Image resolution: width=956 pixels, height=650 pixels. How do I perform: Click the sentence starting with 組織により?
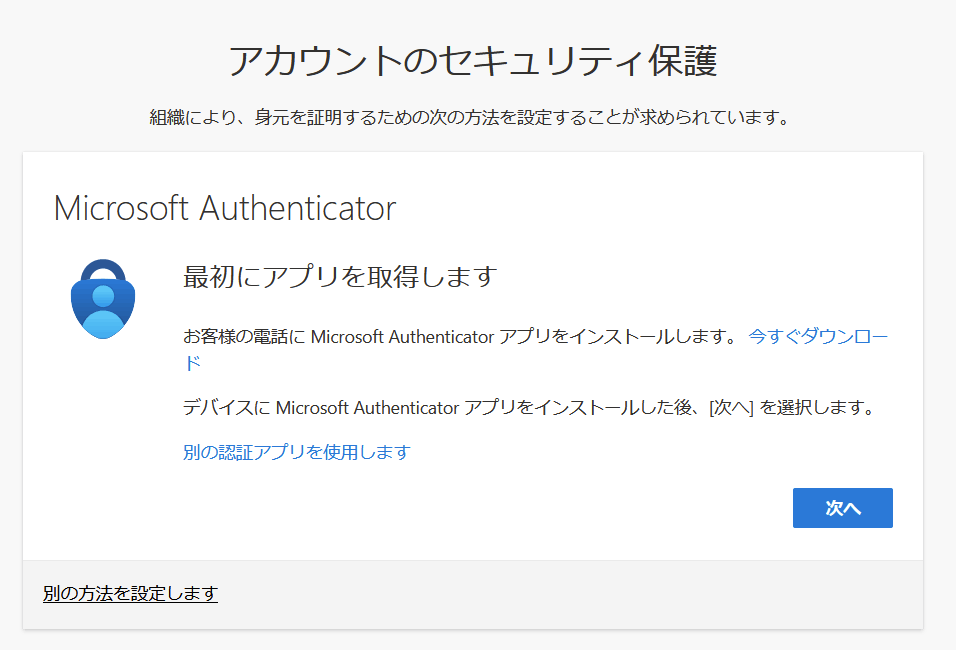point(470,117)
